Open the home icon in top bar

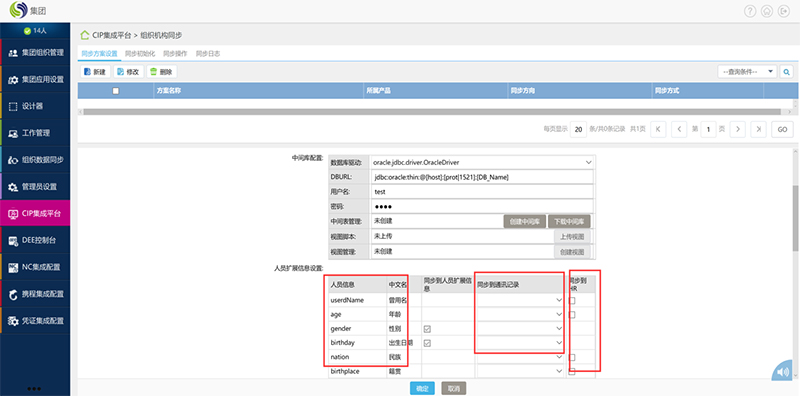(x=766, y=11)
